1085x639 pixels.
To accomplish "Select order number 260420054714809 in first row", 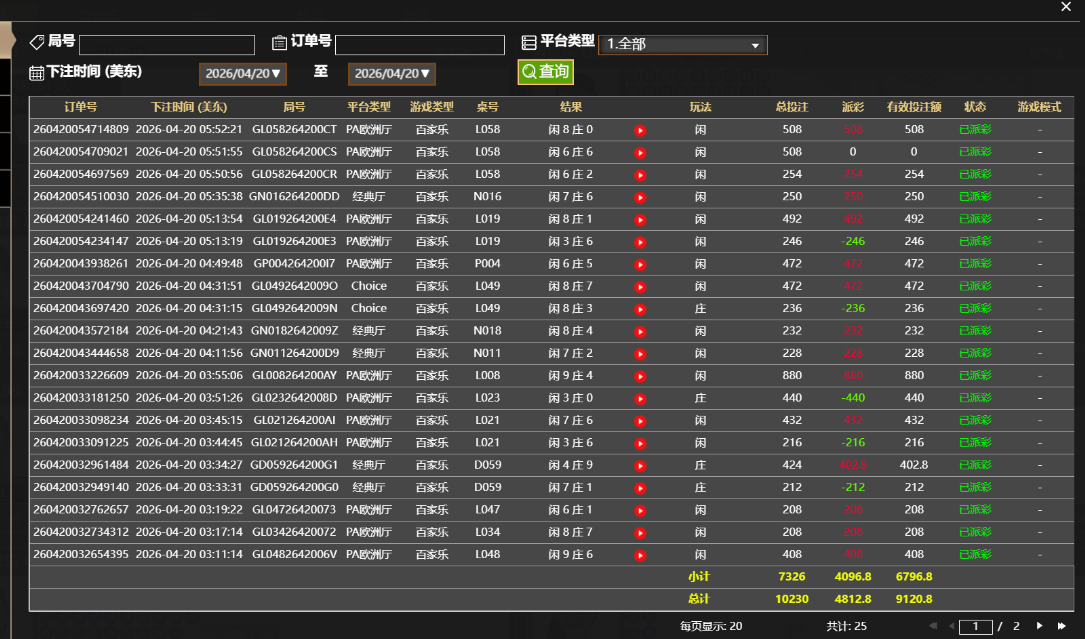I will click(81, 130).
